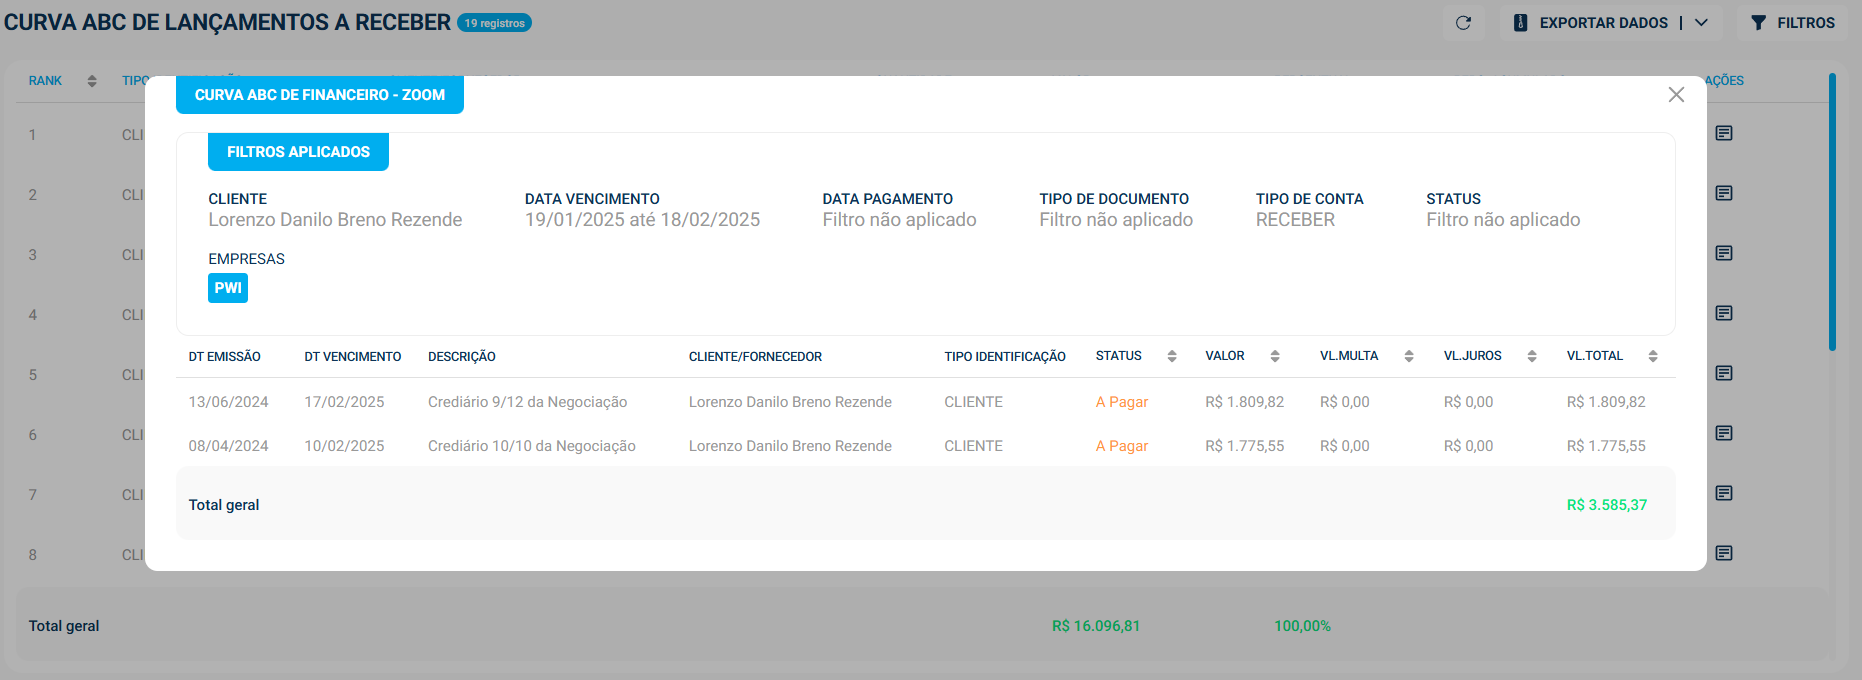Screen dimensions: 1862x680
Task: Click the RECEBER tipo de conta value
Action: (x=1295, y=220)
